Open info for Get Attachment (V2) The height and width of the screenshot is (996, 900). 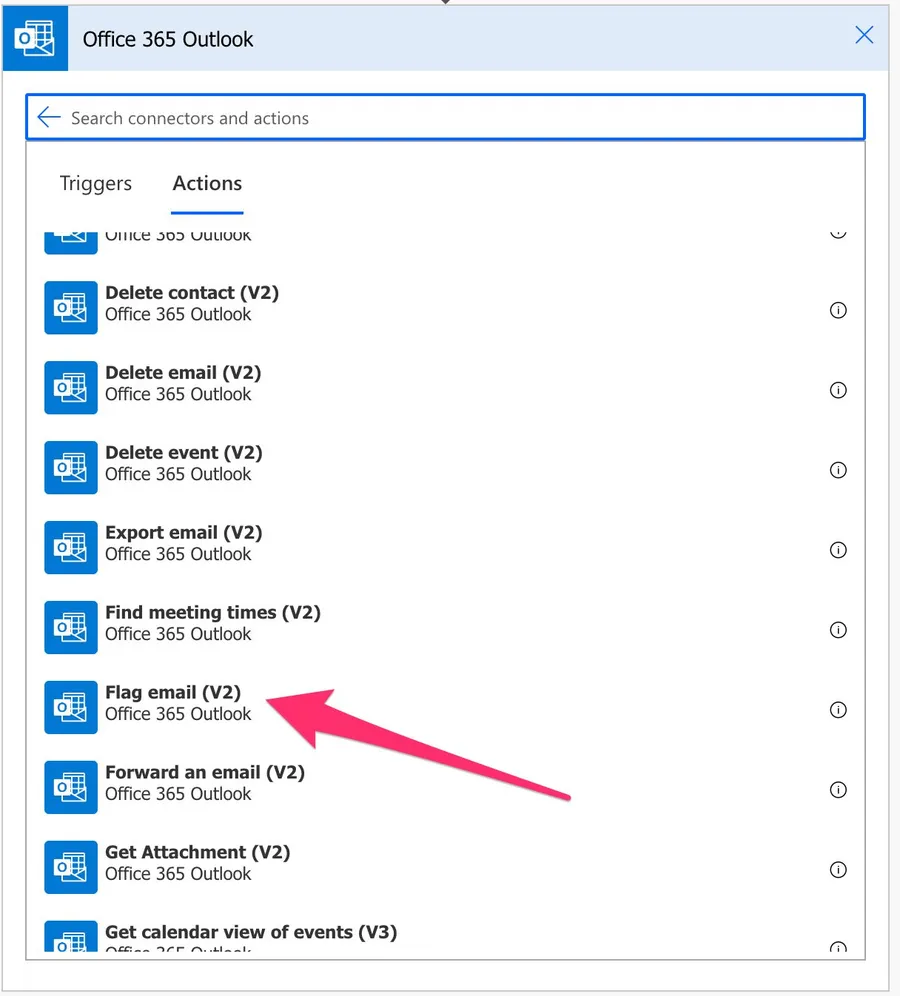point(838,870)
